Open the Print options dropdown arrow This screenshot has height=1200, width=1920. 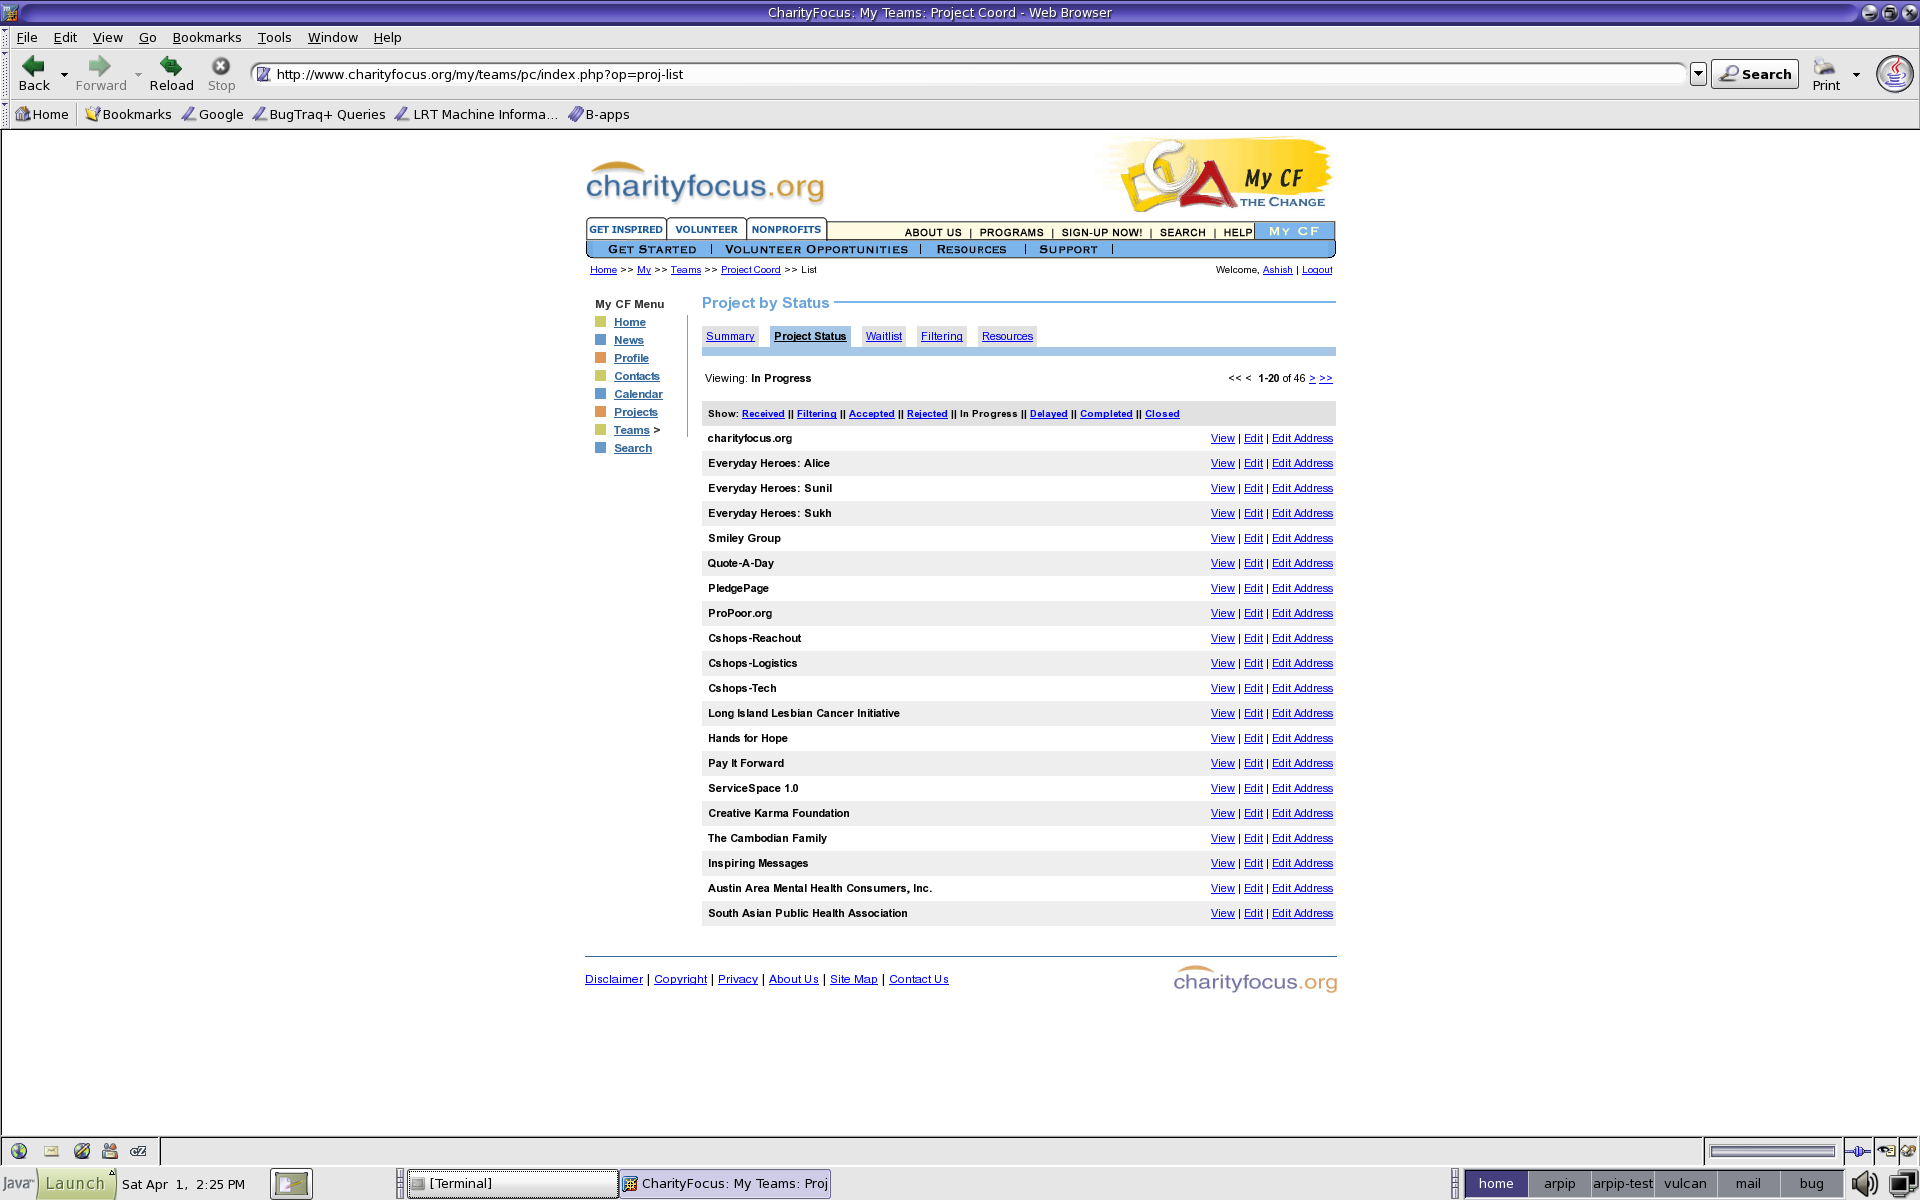click(1856, 74)
